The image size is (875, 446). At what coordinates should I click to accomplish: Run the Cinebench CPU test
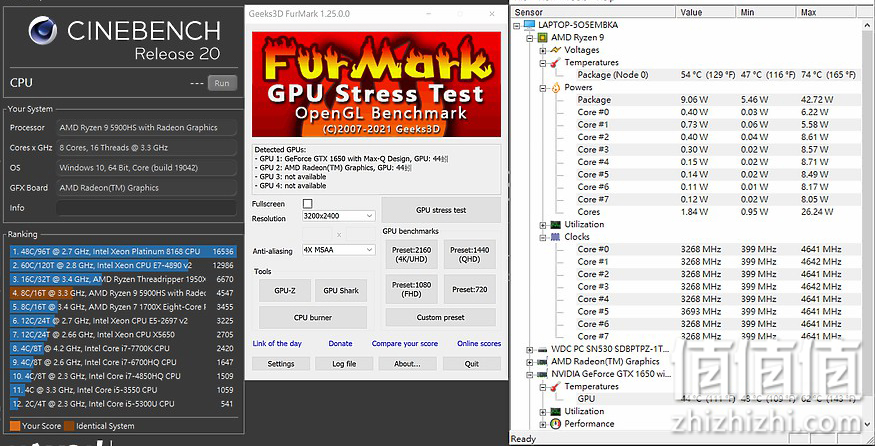[x=222, y=83]
